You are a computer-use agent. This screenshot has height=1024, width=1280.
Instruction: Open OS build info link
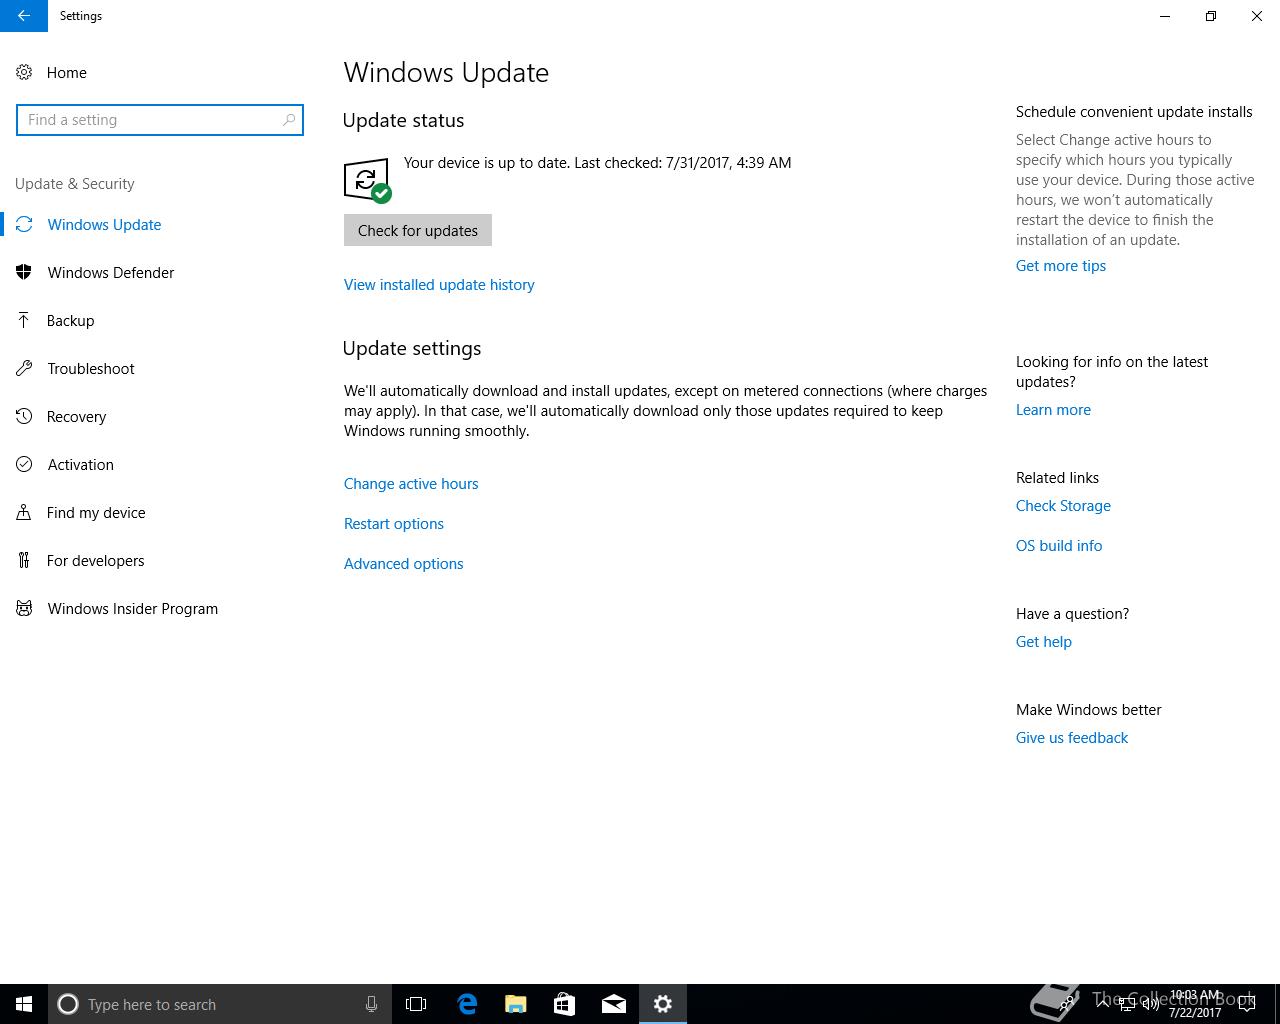1059,546
